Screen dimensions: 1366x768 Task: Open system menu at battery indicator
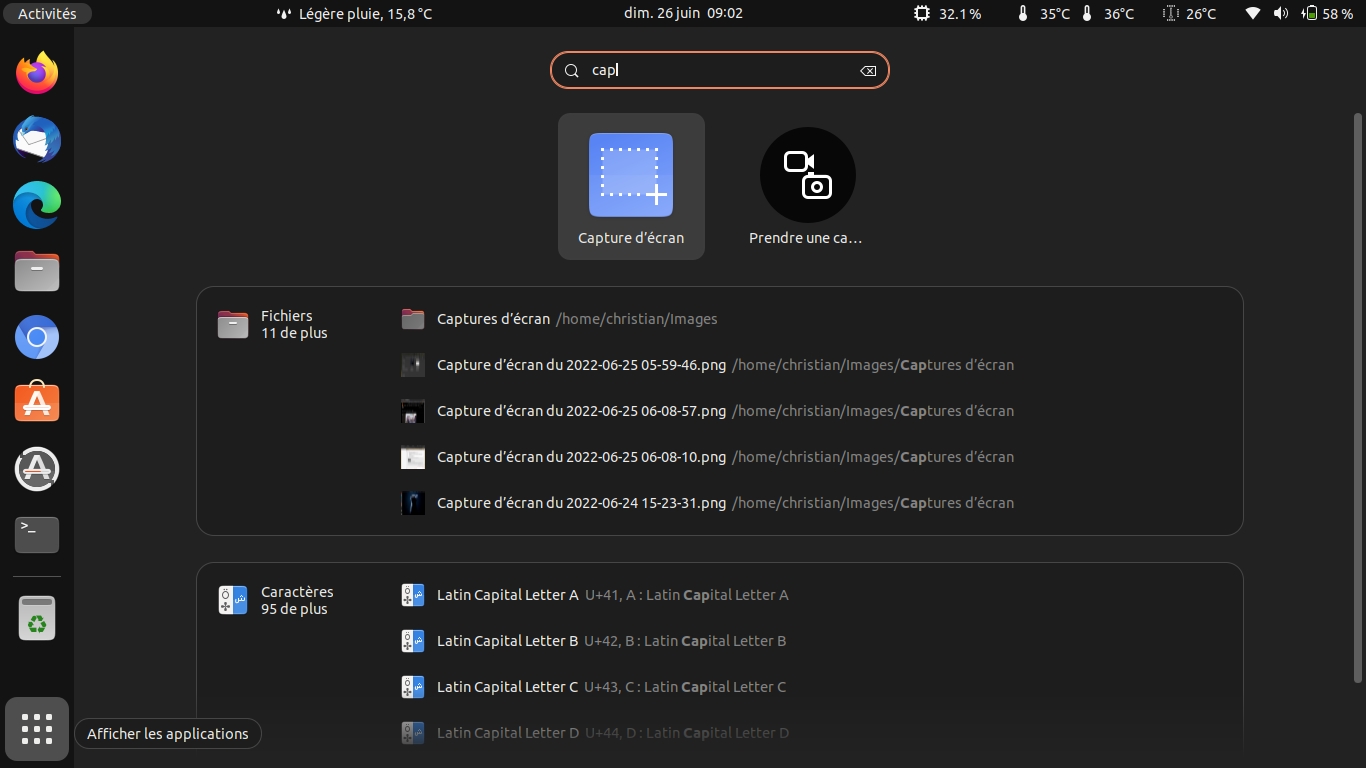(1328, 14)
